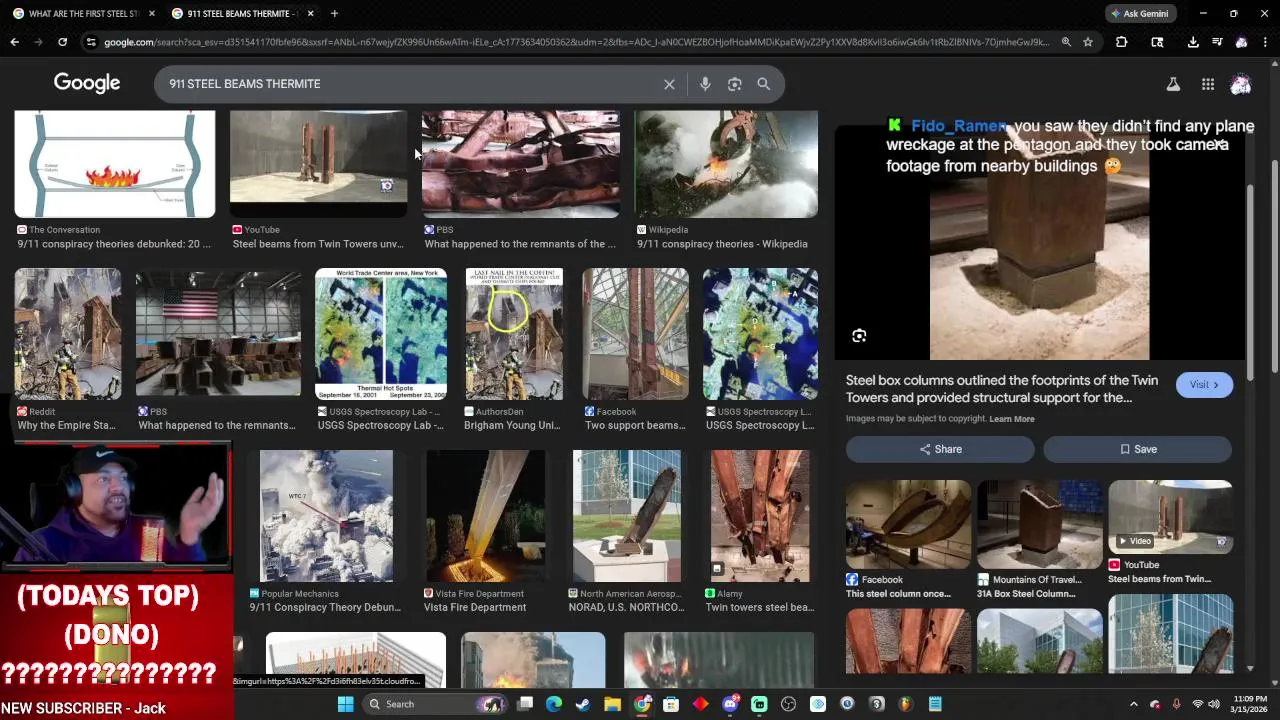1280x720 pixels.
Task: Open OBS Studio from the taskbar
Action: point(788,704)
